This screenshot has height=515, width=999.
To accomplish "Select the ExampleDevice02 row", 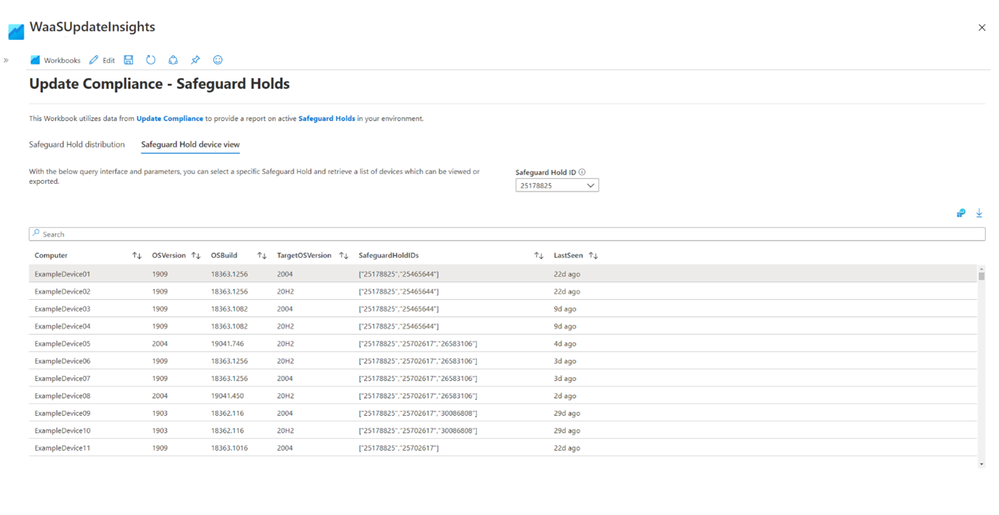I will (x=503, y=291).
